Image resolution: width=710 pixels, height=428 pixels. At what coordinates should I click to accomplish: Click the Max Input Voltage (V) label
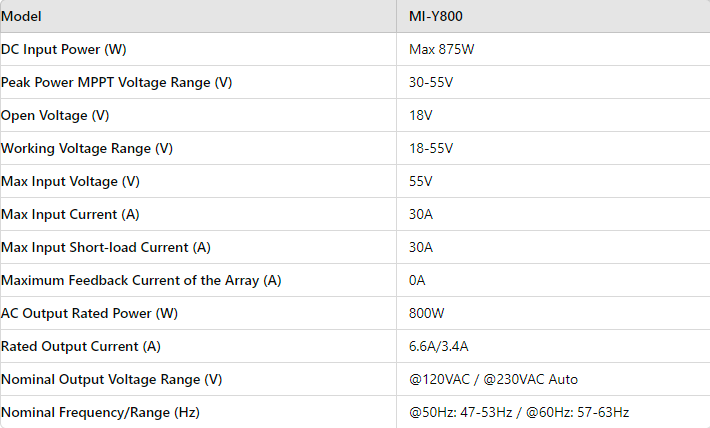point(70,182)
